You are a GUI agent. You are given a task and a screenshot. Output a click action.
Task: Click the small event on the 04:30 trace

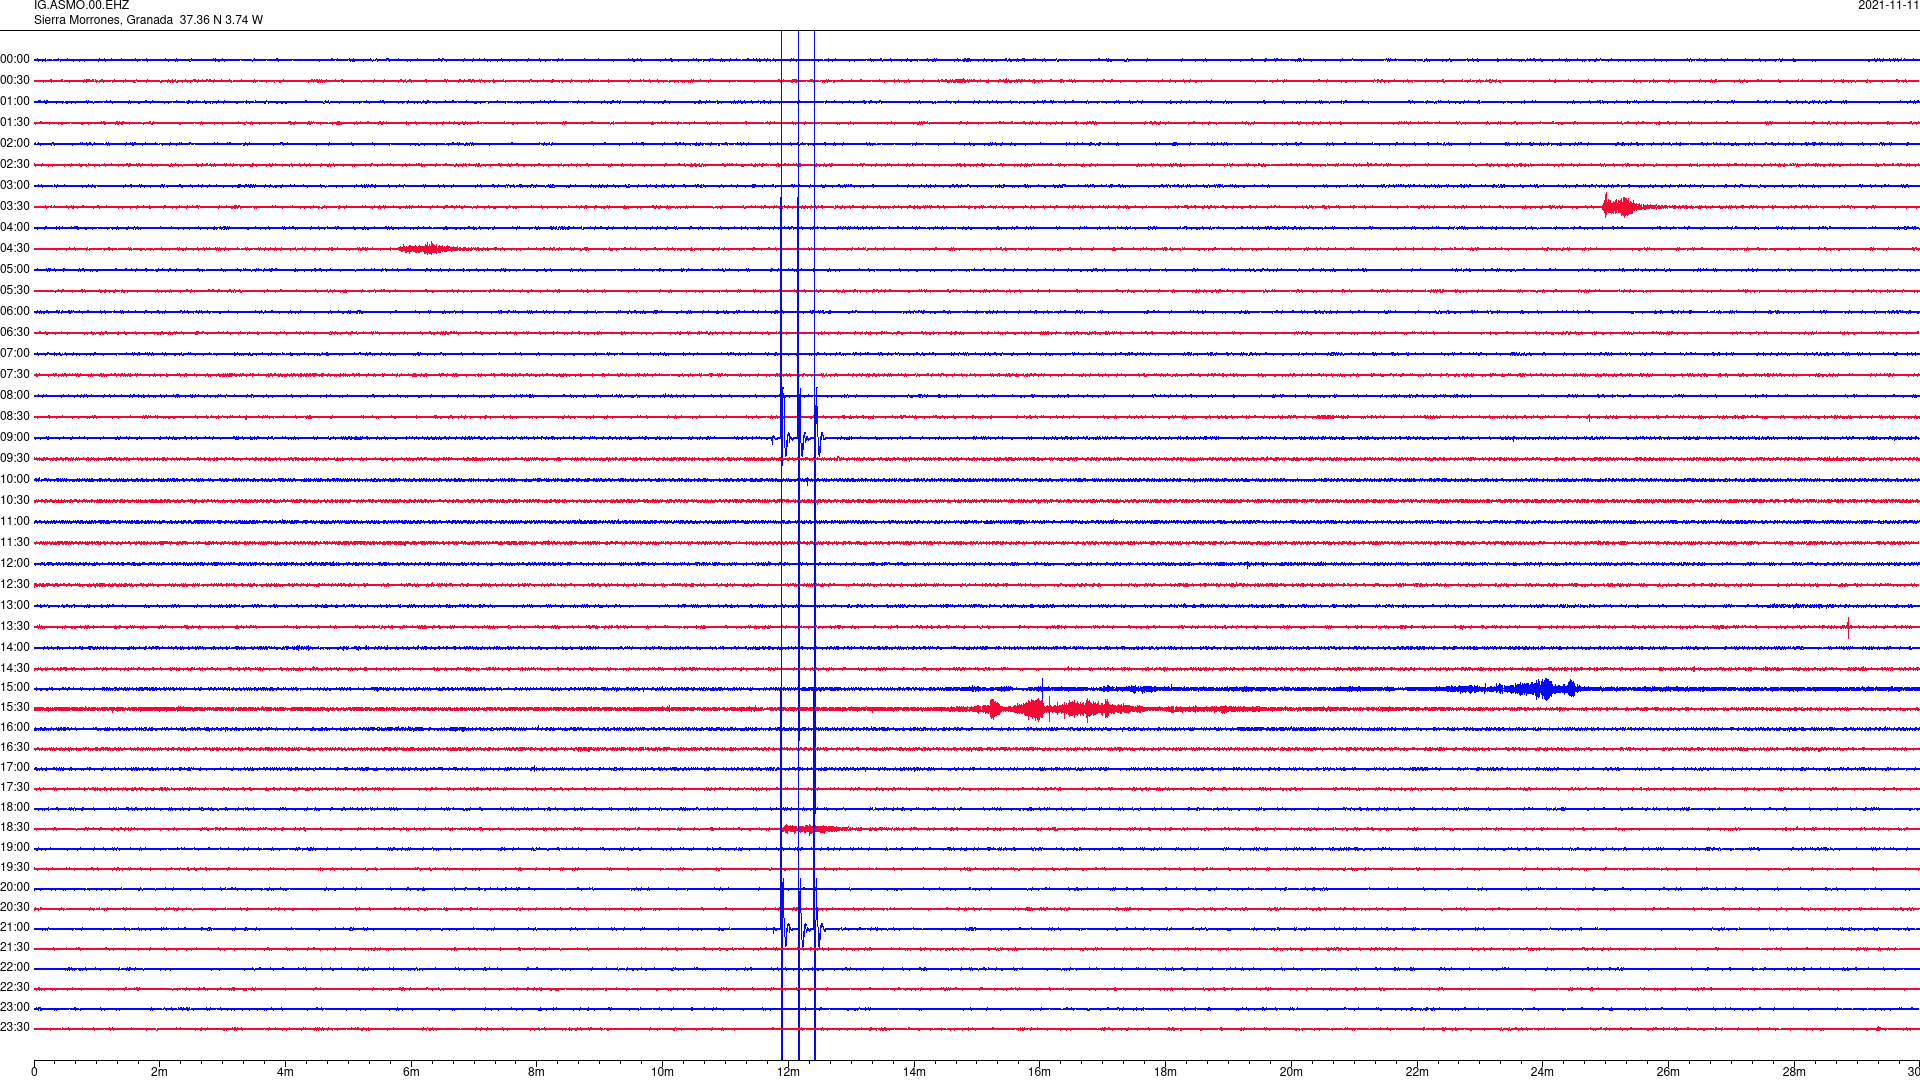tap(432, 248)
